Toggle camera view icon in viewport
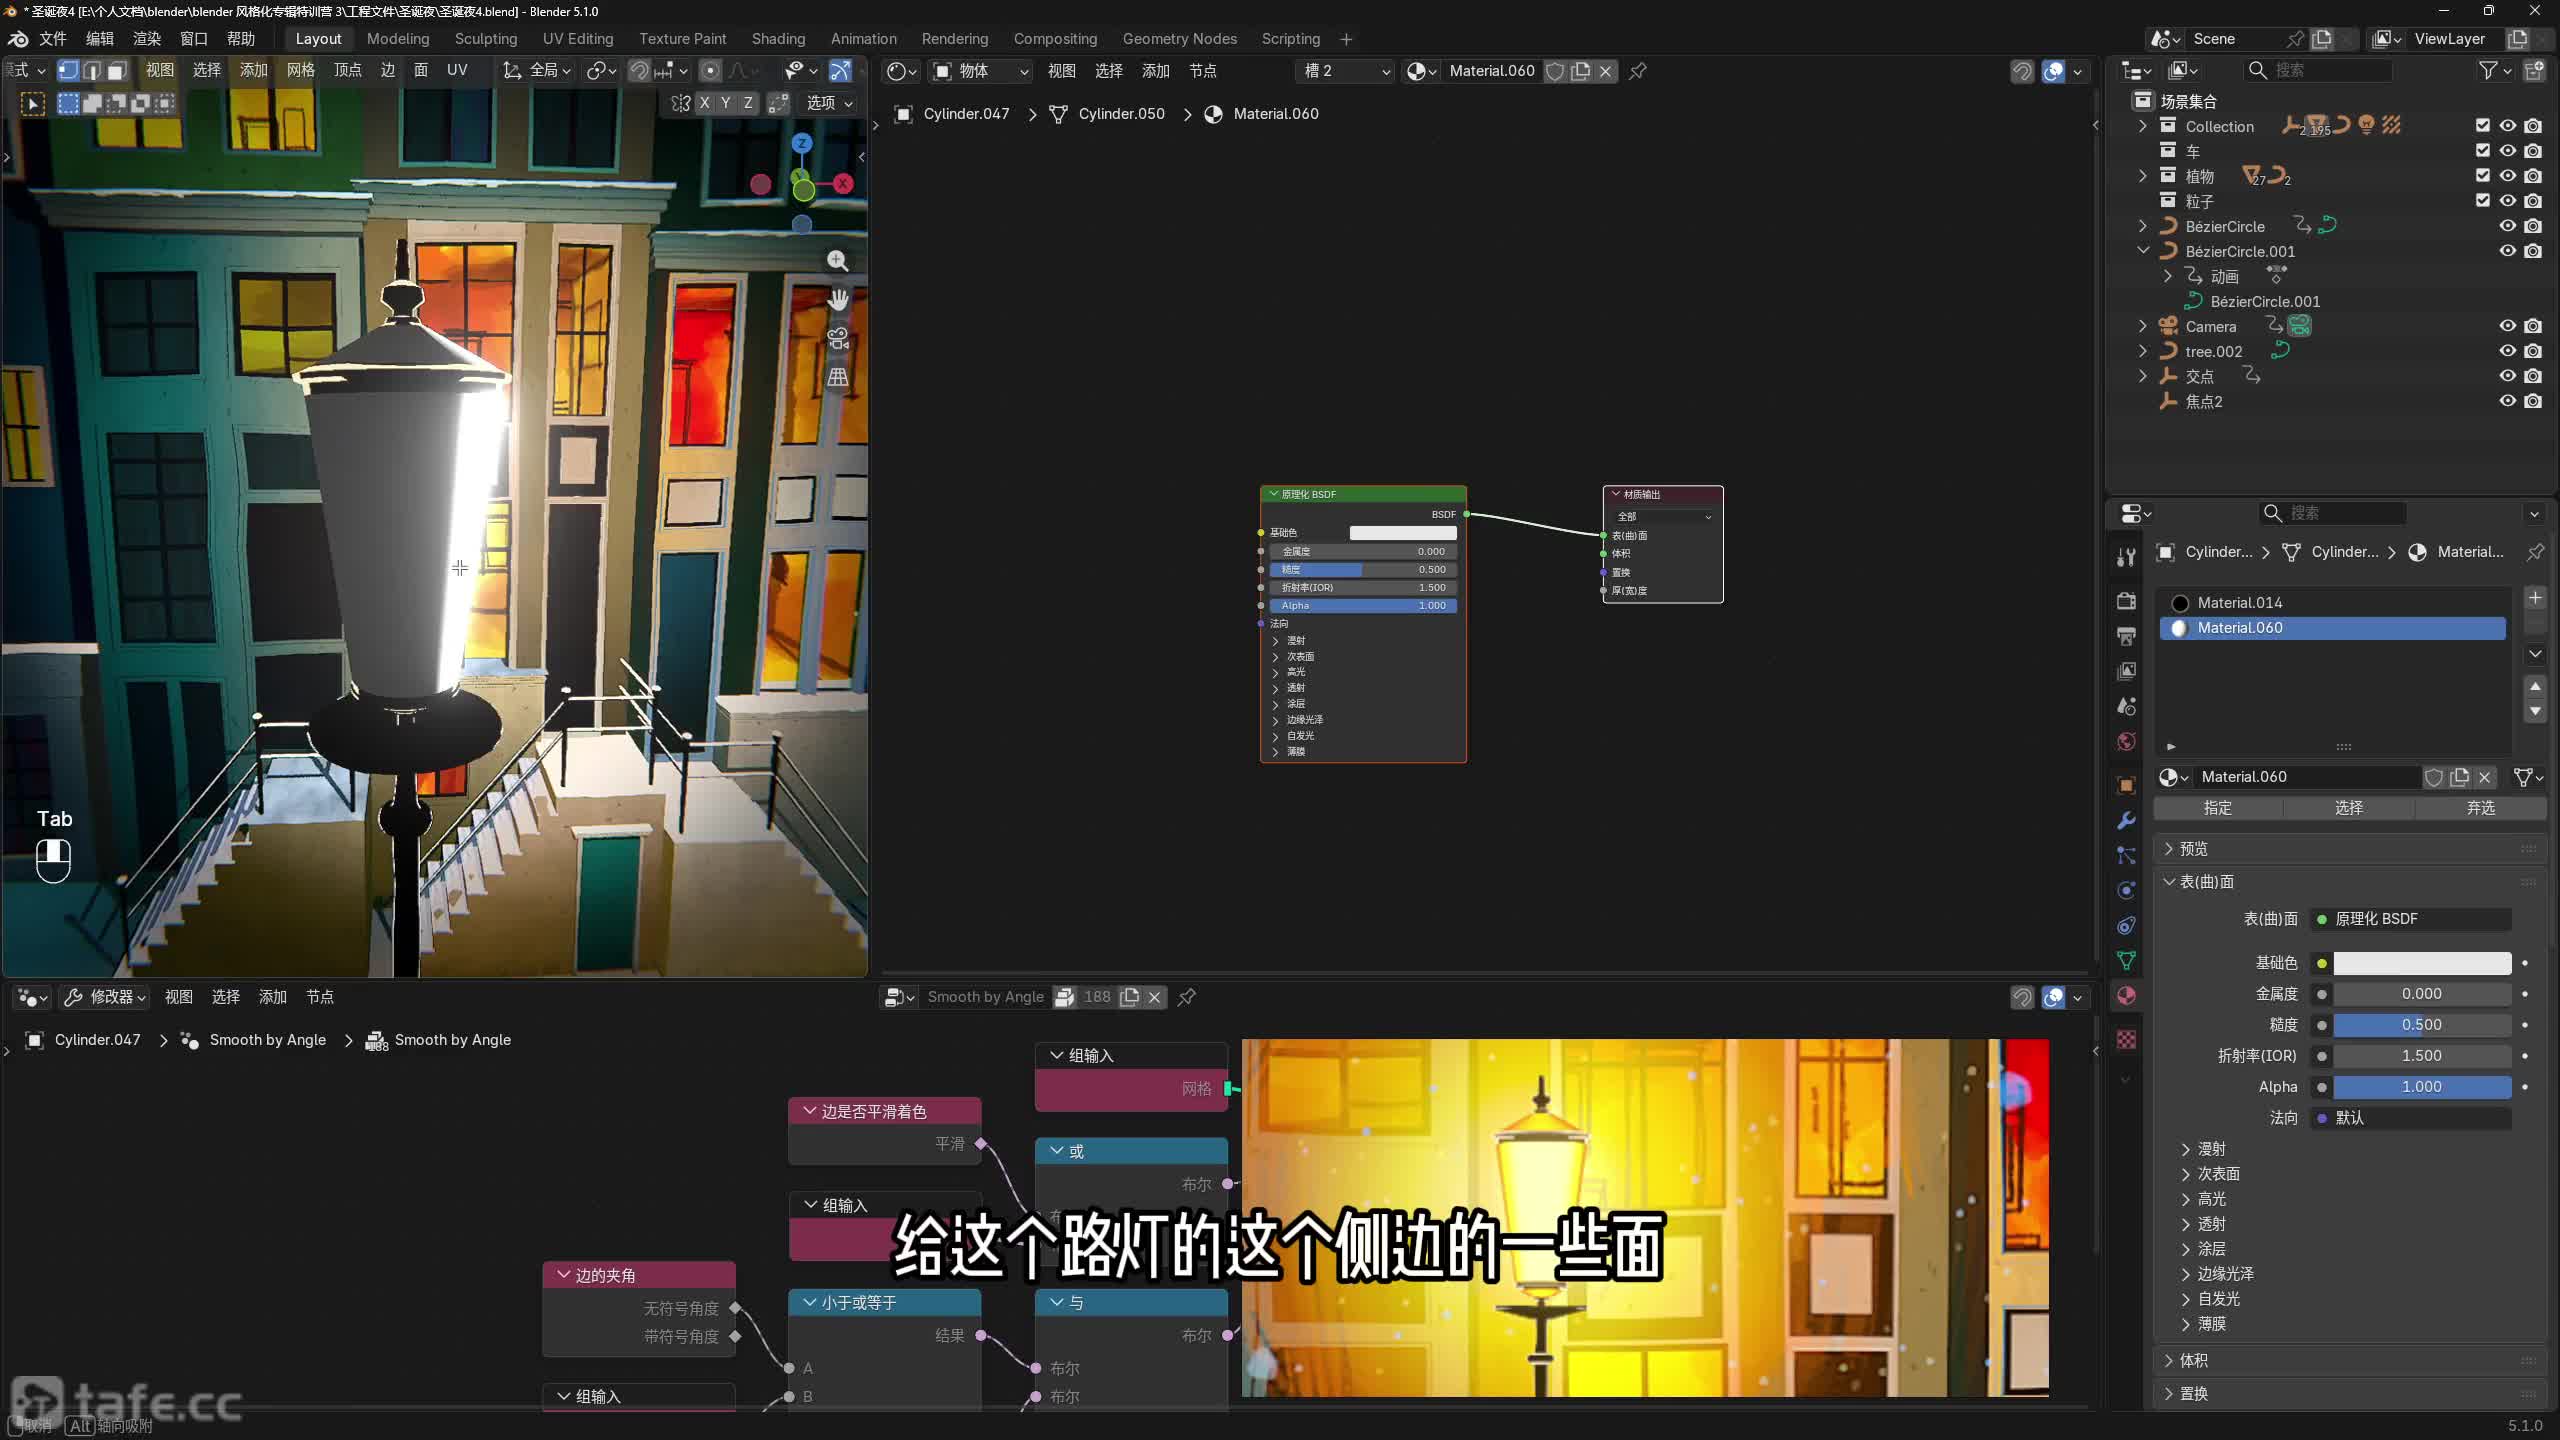The image size is (2560, 1440). coord(837,338)
